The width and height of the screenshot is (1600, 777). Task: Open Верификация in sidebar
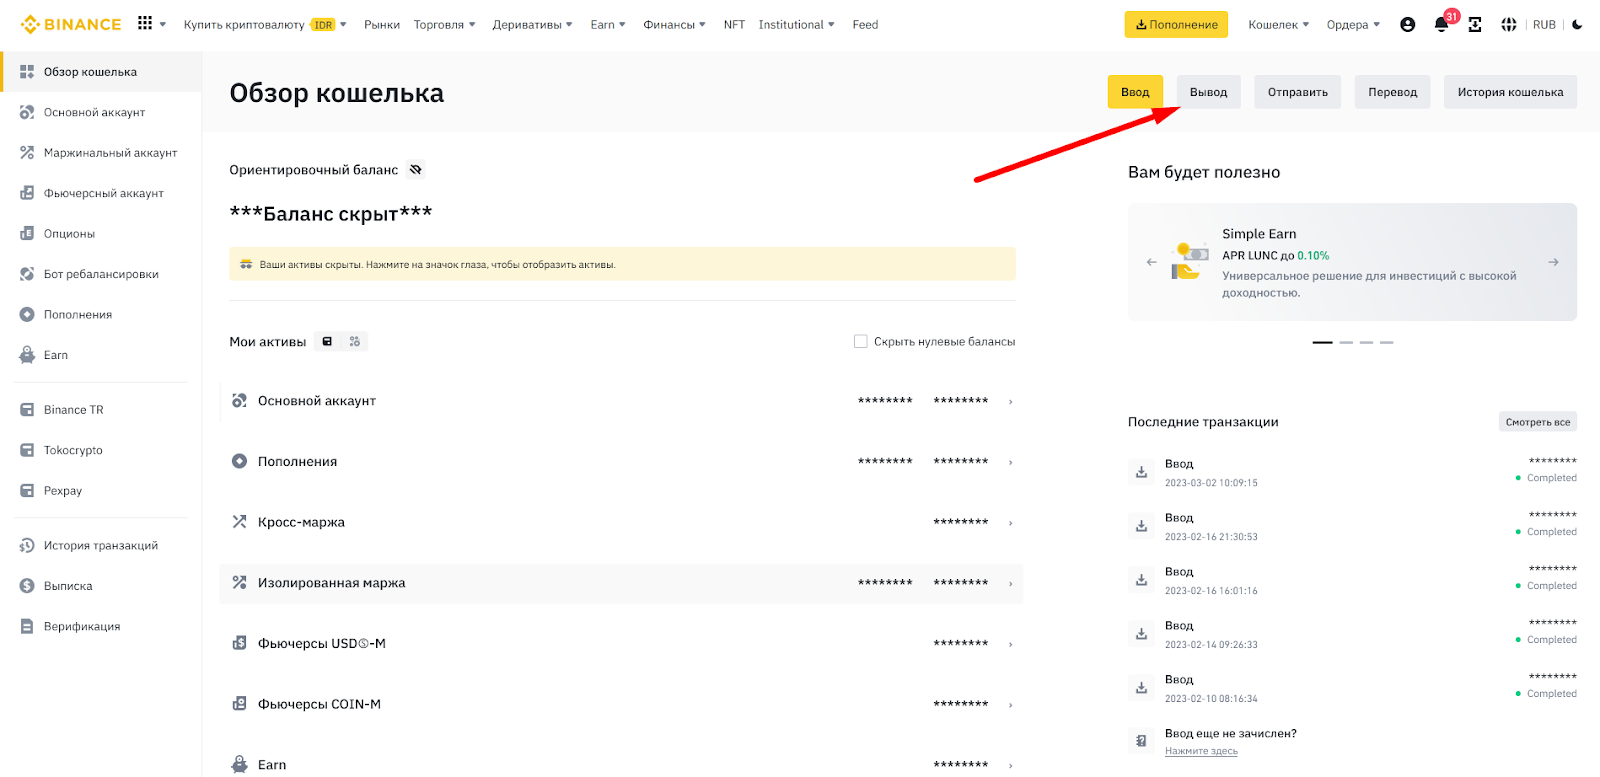[100, 627]
